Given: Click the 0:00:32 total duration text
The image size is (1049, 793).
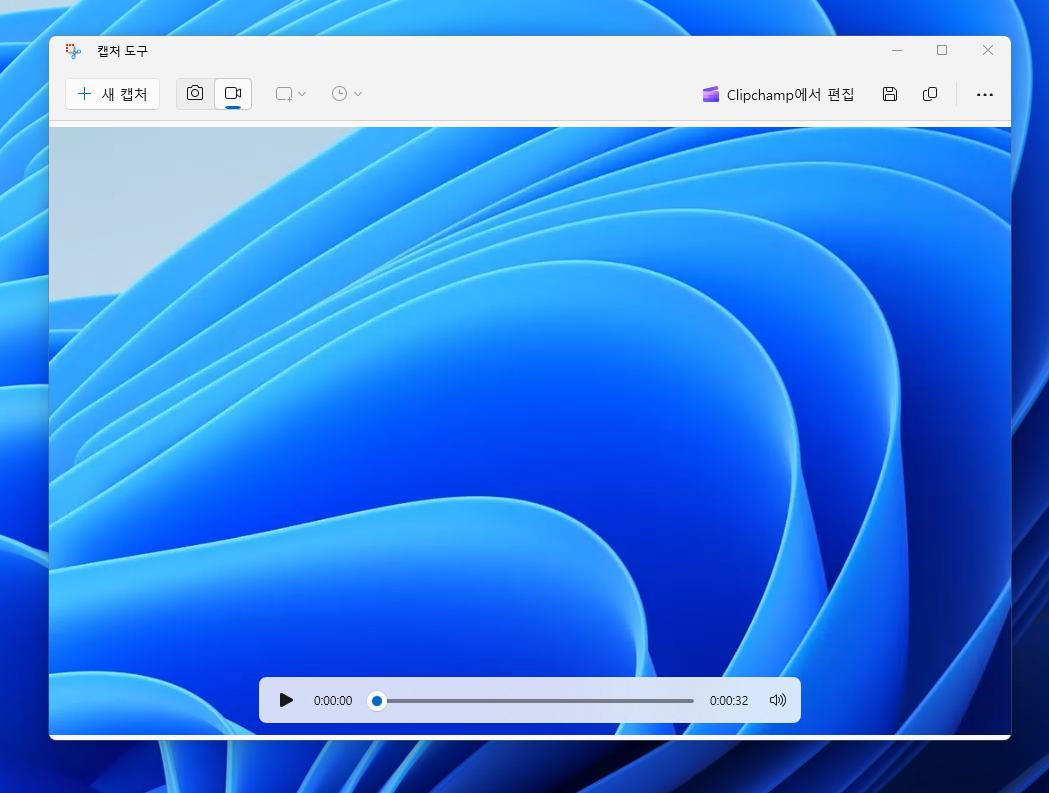Looking at the screenshot, I should (x=729, y=701).
